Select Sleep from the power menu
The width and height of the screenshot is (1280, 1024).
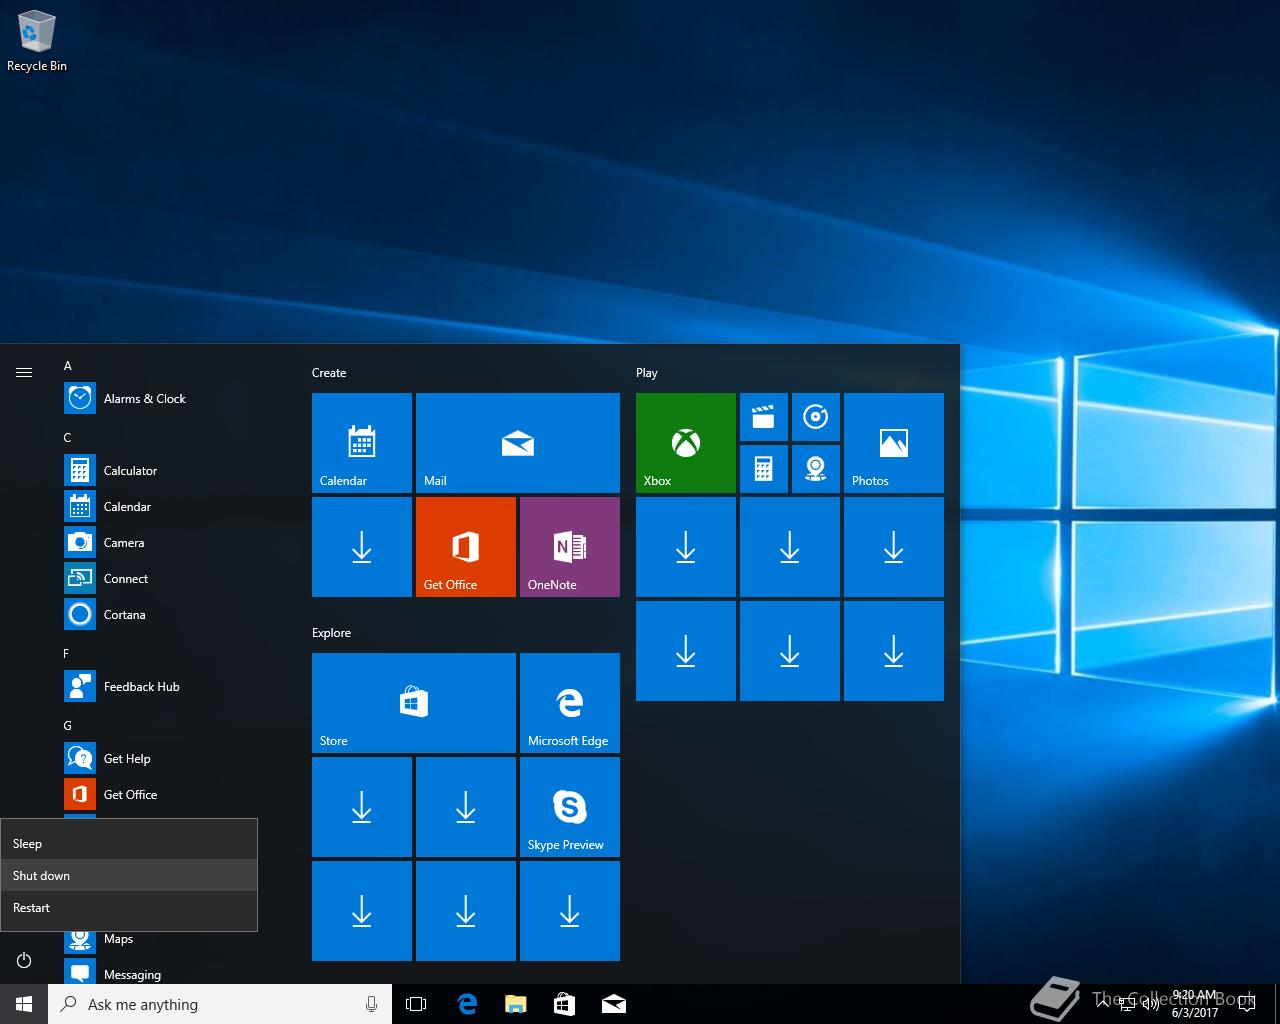pos(129,843)
